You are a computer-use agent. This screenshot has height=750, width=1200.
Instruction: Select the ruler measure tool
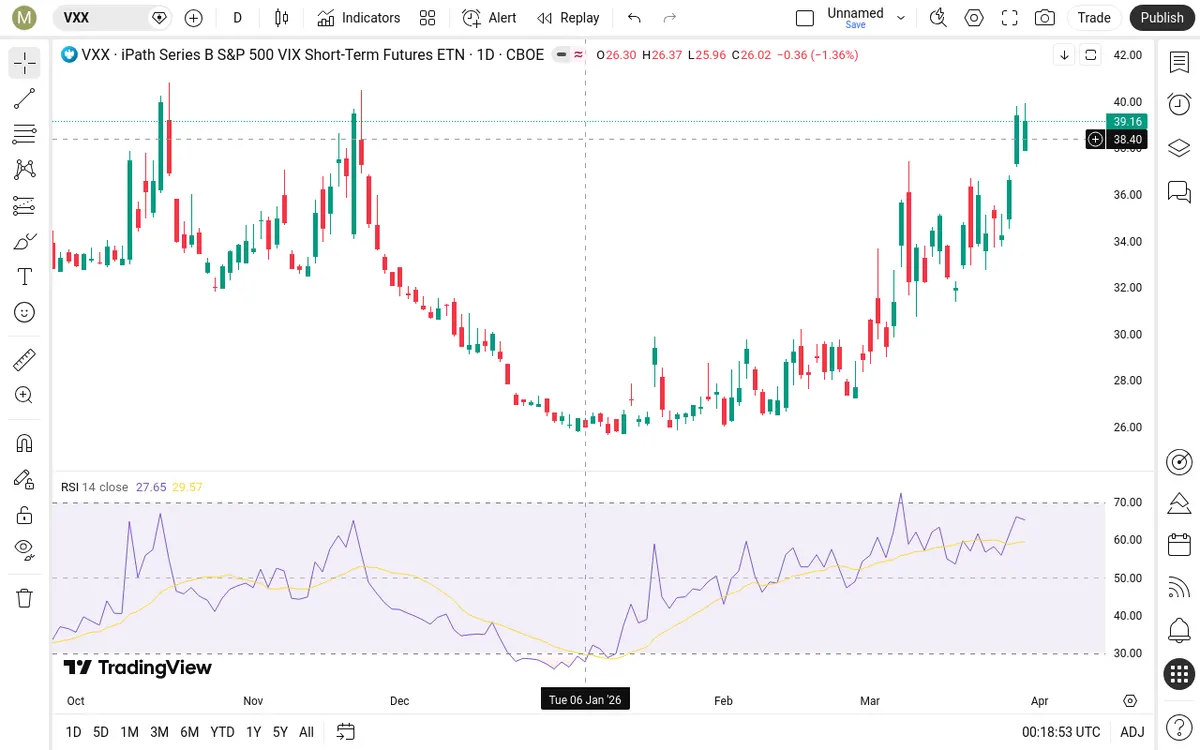pyautogui.click(x=25, y=359)
